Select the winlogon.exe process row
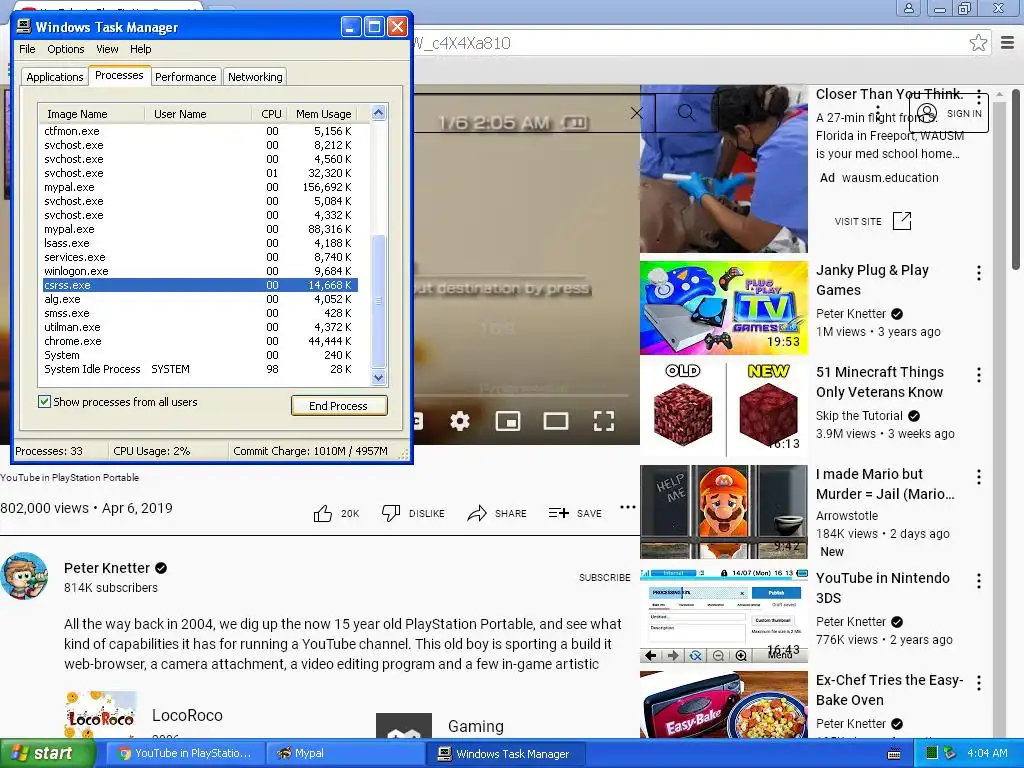Screen dimensions: 1024x768 tap(200, 271)
